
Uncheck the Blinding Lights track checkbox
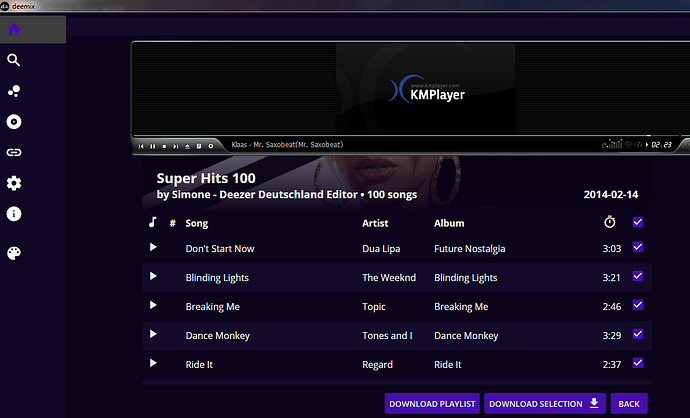pyautogui.click(x=638, y=277)
